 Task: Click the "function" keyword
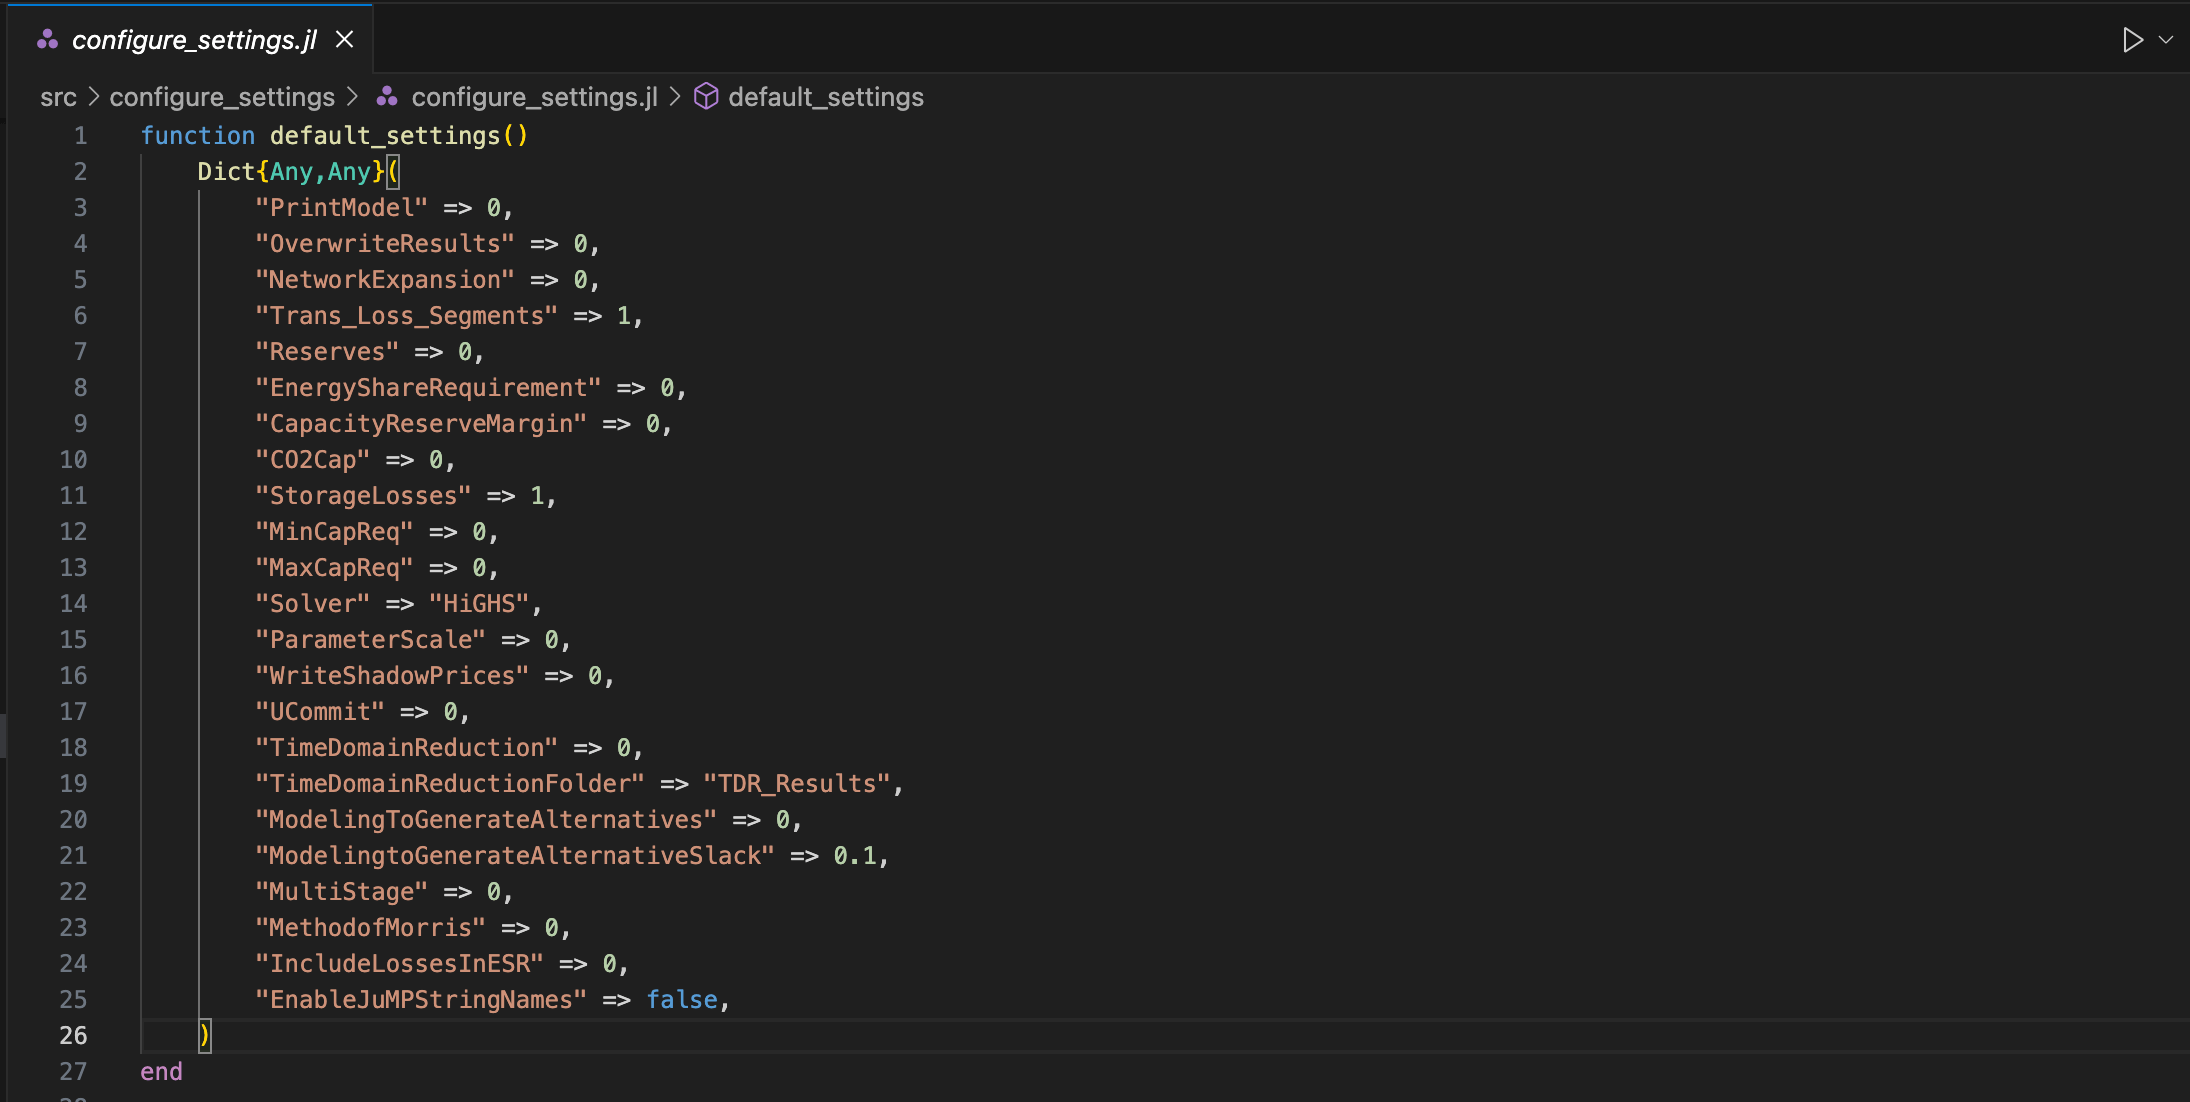click(198, 136)
